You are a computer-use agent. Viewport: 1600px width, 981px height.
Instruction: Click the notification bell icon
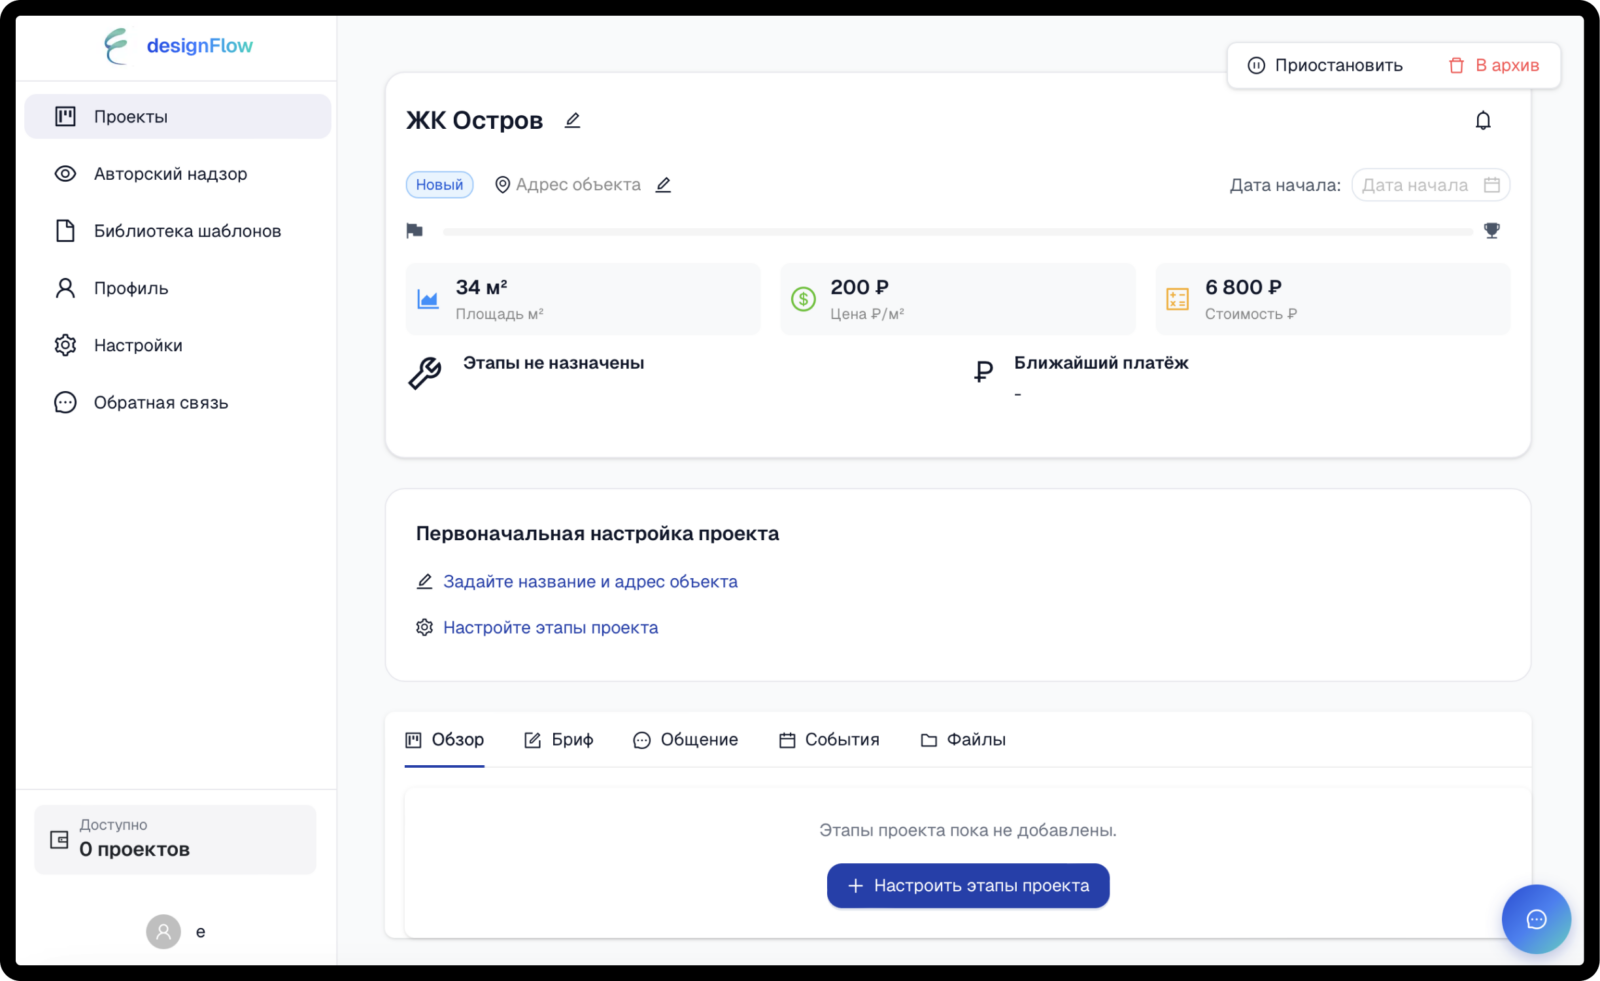[x=1483, y=121]
